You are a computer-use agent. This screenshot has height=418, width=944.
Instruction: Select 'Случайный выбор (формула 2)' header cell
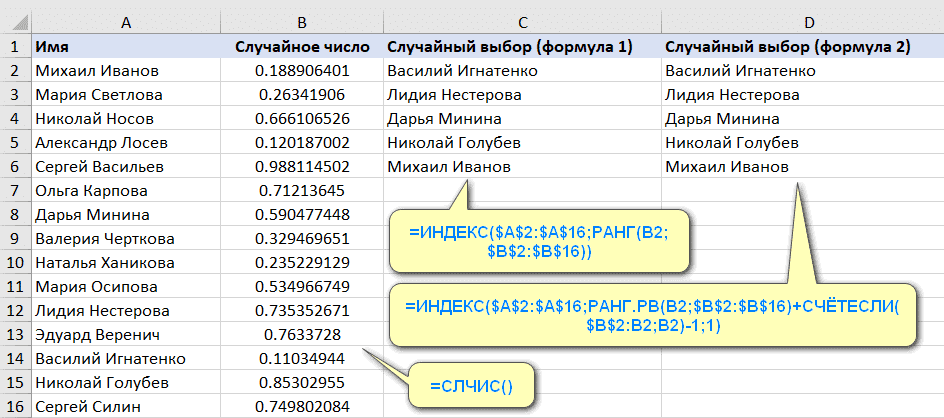[800, 47]
